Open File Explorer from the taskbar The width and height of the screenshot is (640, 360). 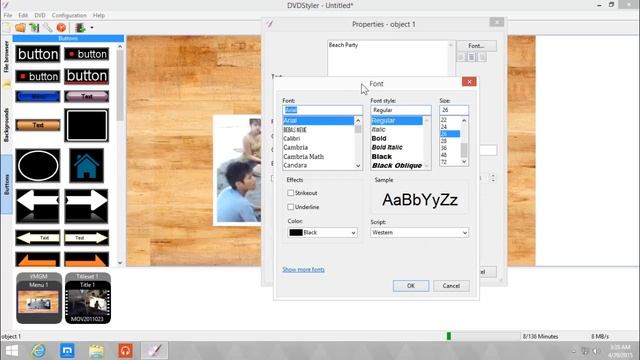coord(96,351)
